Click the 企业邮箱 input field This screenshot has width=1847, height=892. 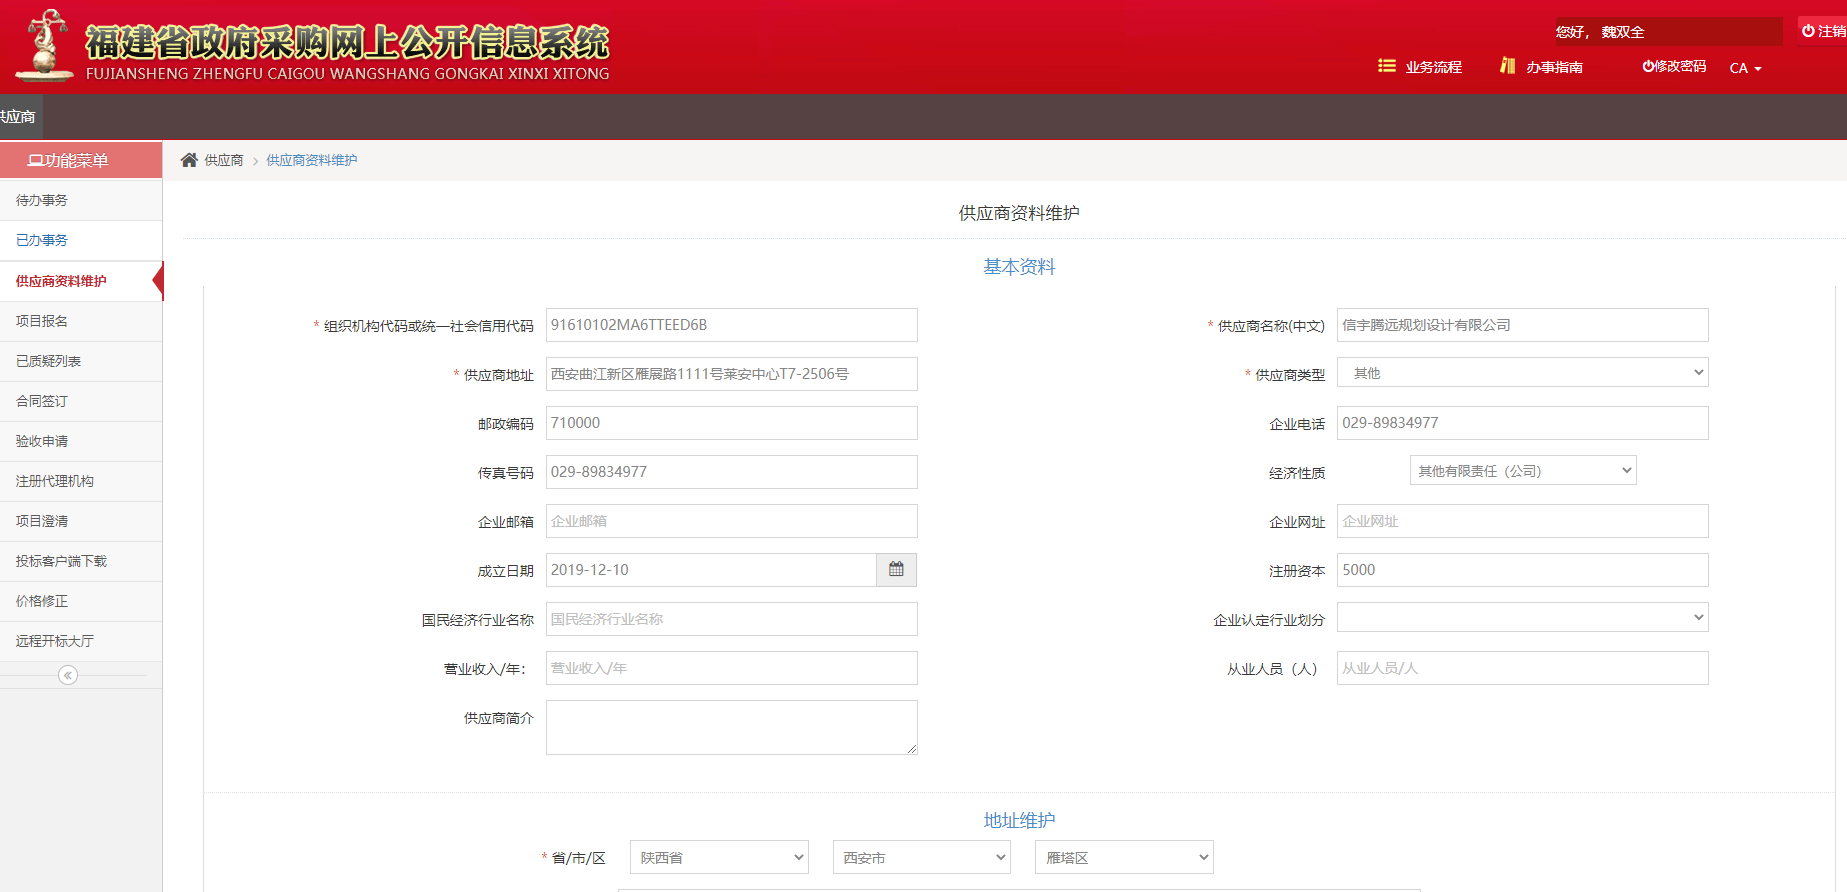(x=731, y=521)
